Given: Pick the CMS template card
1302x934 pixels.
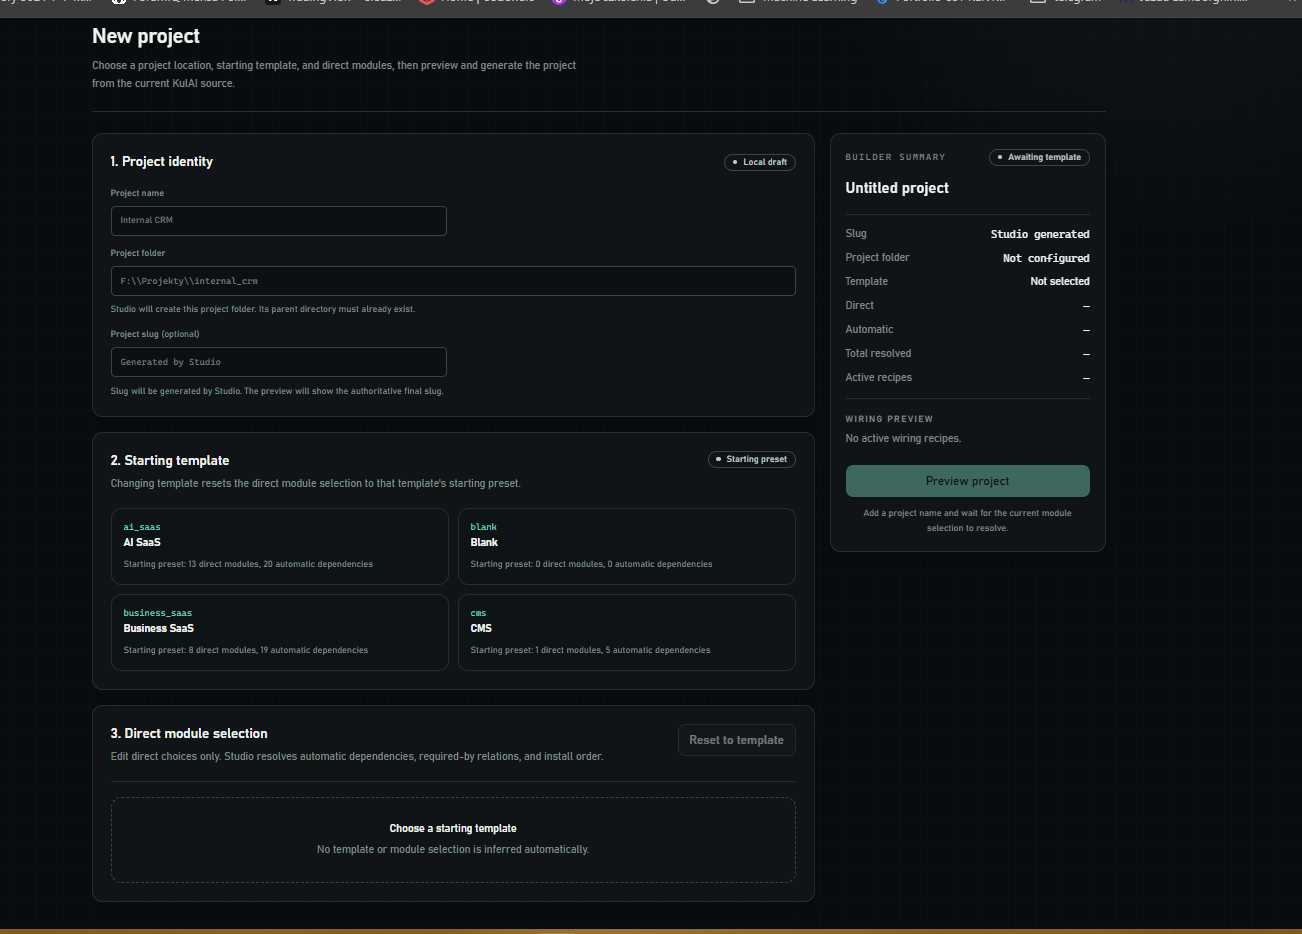Looking at the screenshot, I should tap(626, 632).
